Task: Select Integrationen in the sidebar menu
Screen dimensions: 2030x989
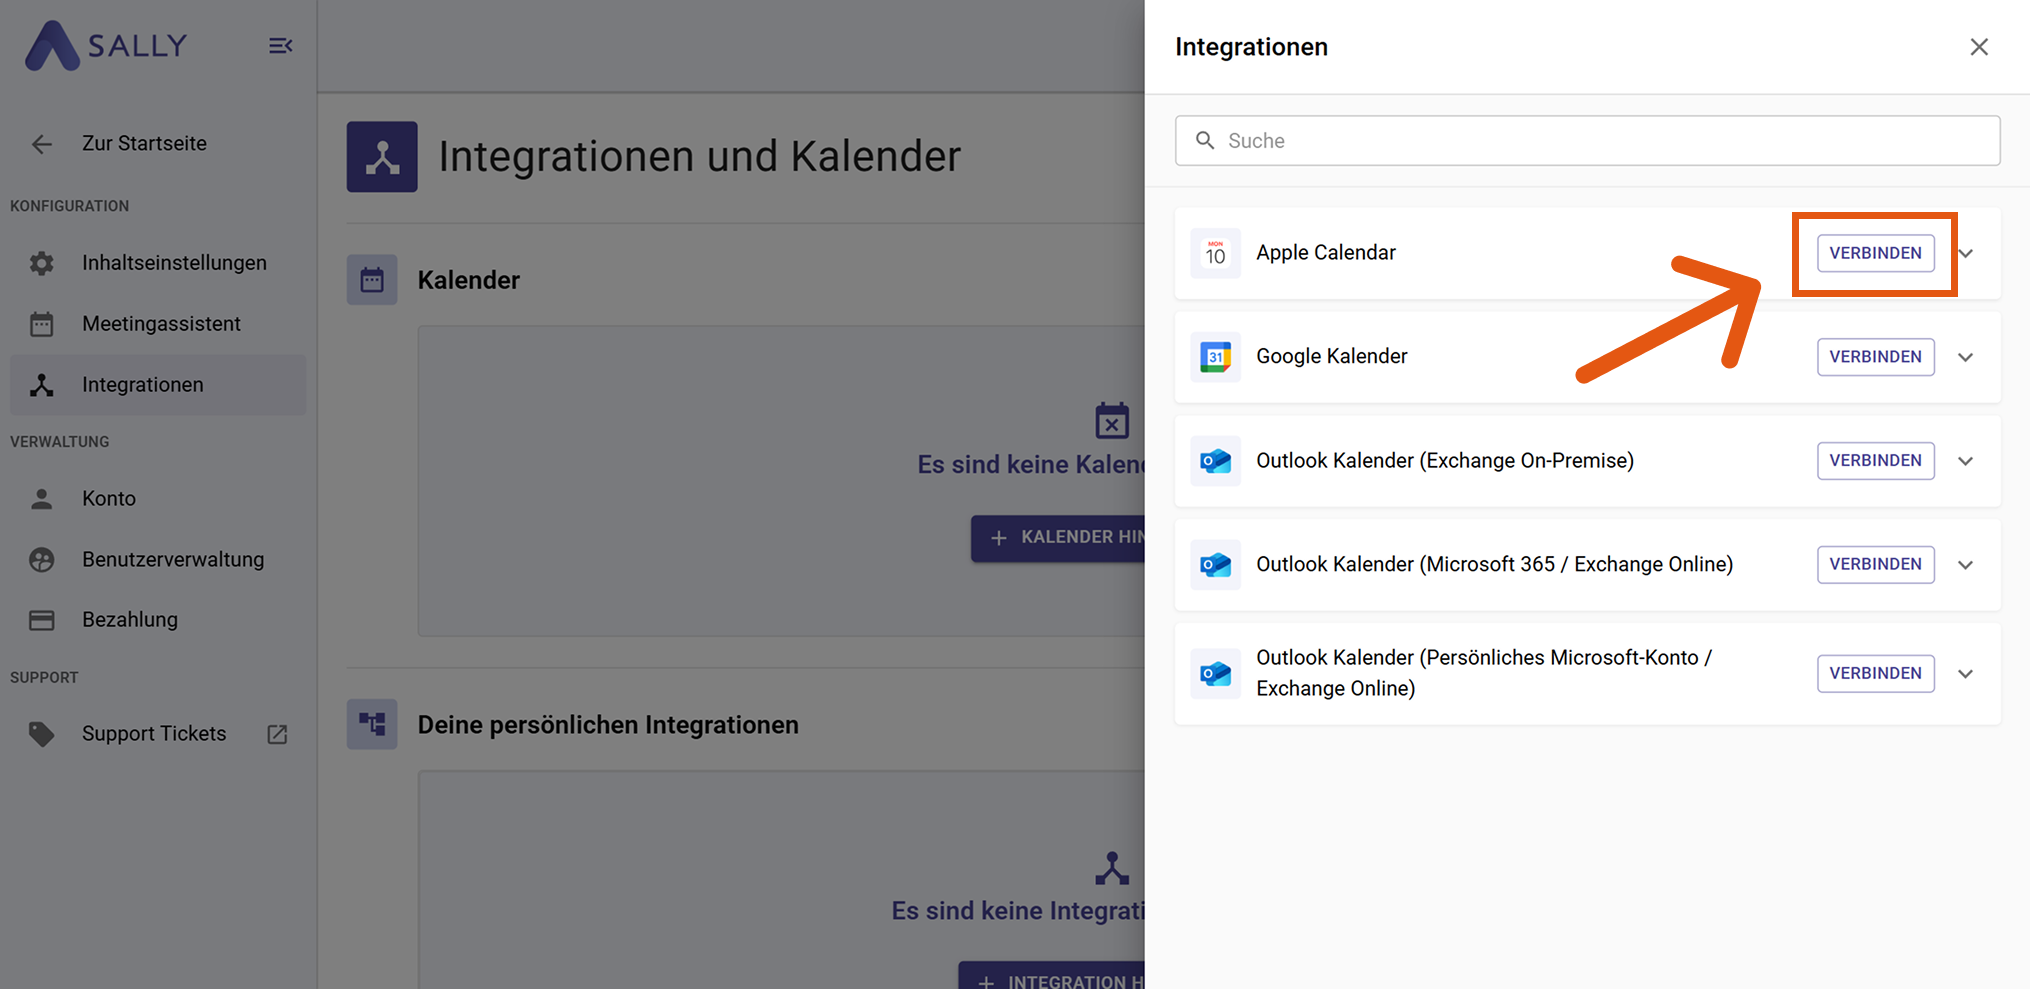Action: click(x=142, y=385)
